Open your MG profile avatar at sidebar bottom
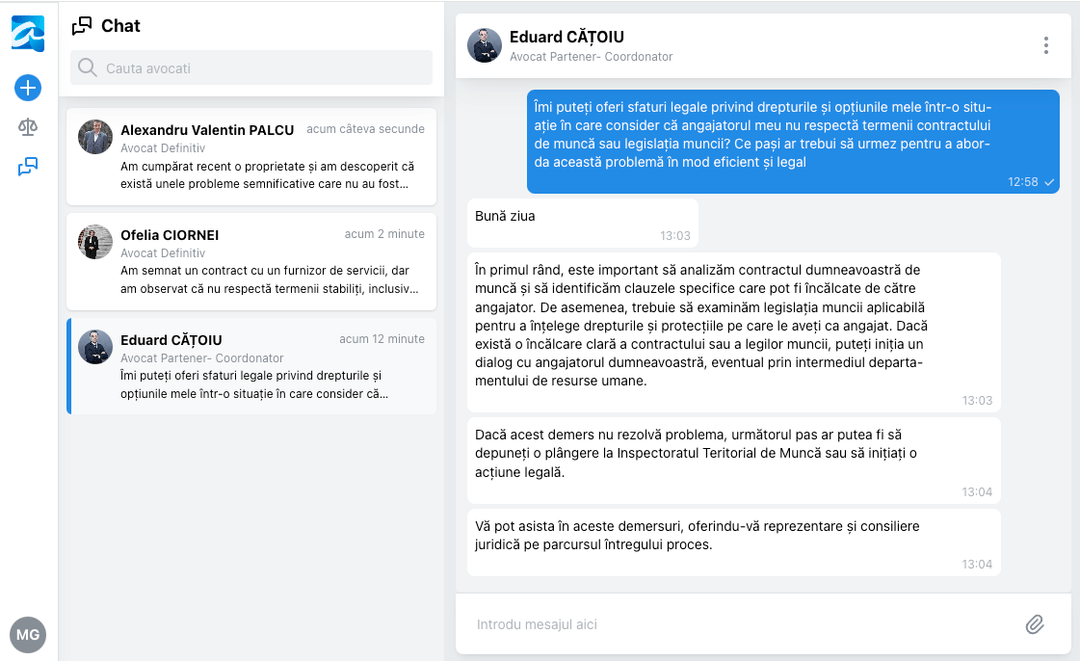The height and width of the screenshot is (661, 1080). point(28,634)
